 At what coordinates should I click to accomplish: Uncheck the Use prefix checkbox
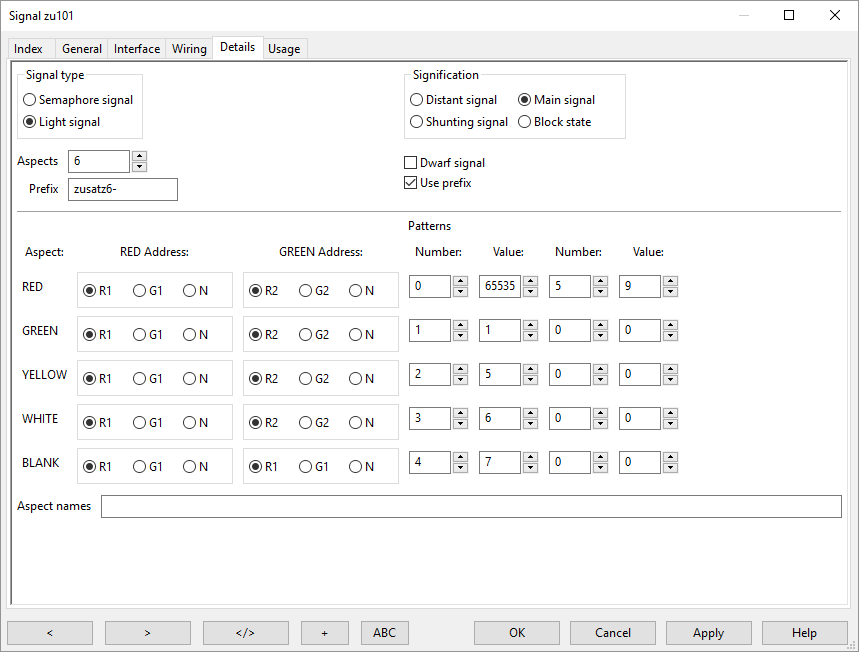[x=410, y=183]
